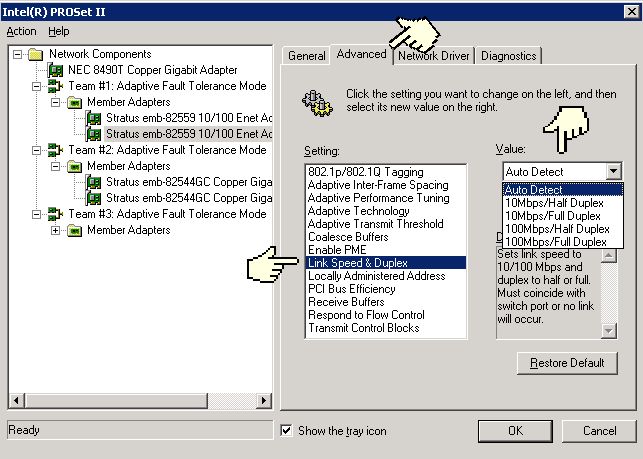Switch to the General tab
Image resolution: width=643 pixels, height=459 pixels.
(307, 56)
